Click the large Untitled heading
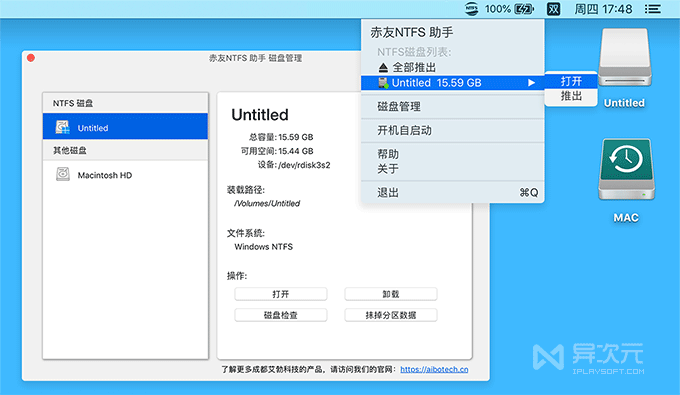This screenshot has height=395, width=680. coord(260,115)
